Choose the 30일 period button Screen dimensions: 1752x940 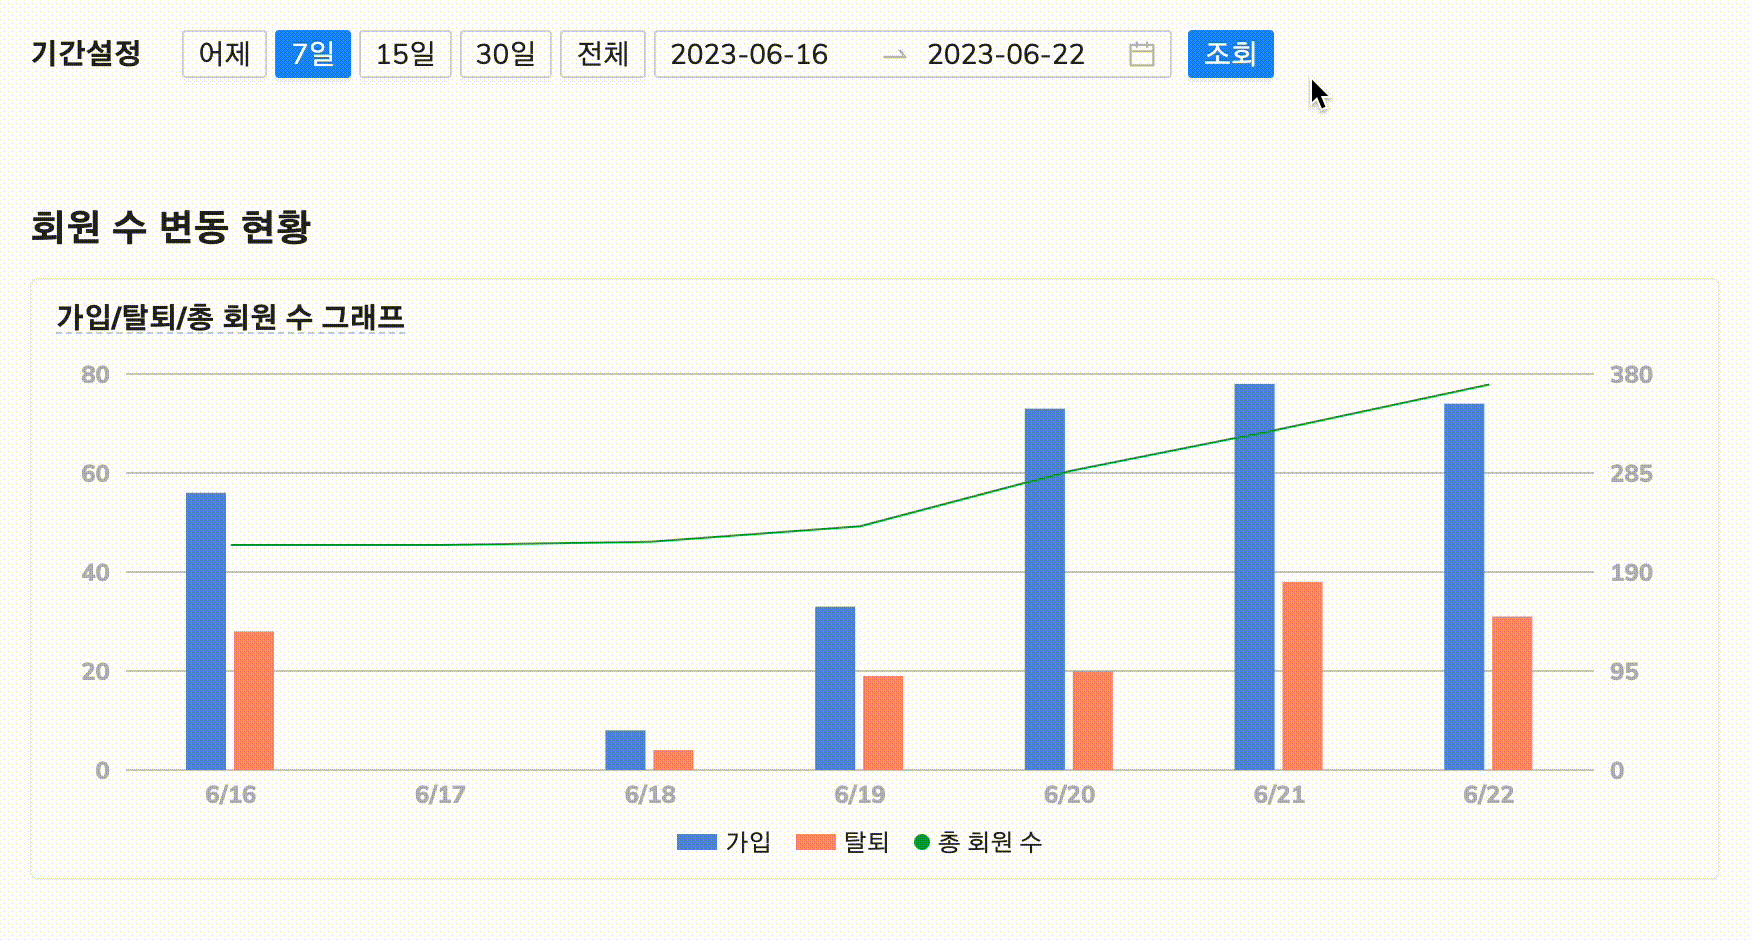coord(506,54)
